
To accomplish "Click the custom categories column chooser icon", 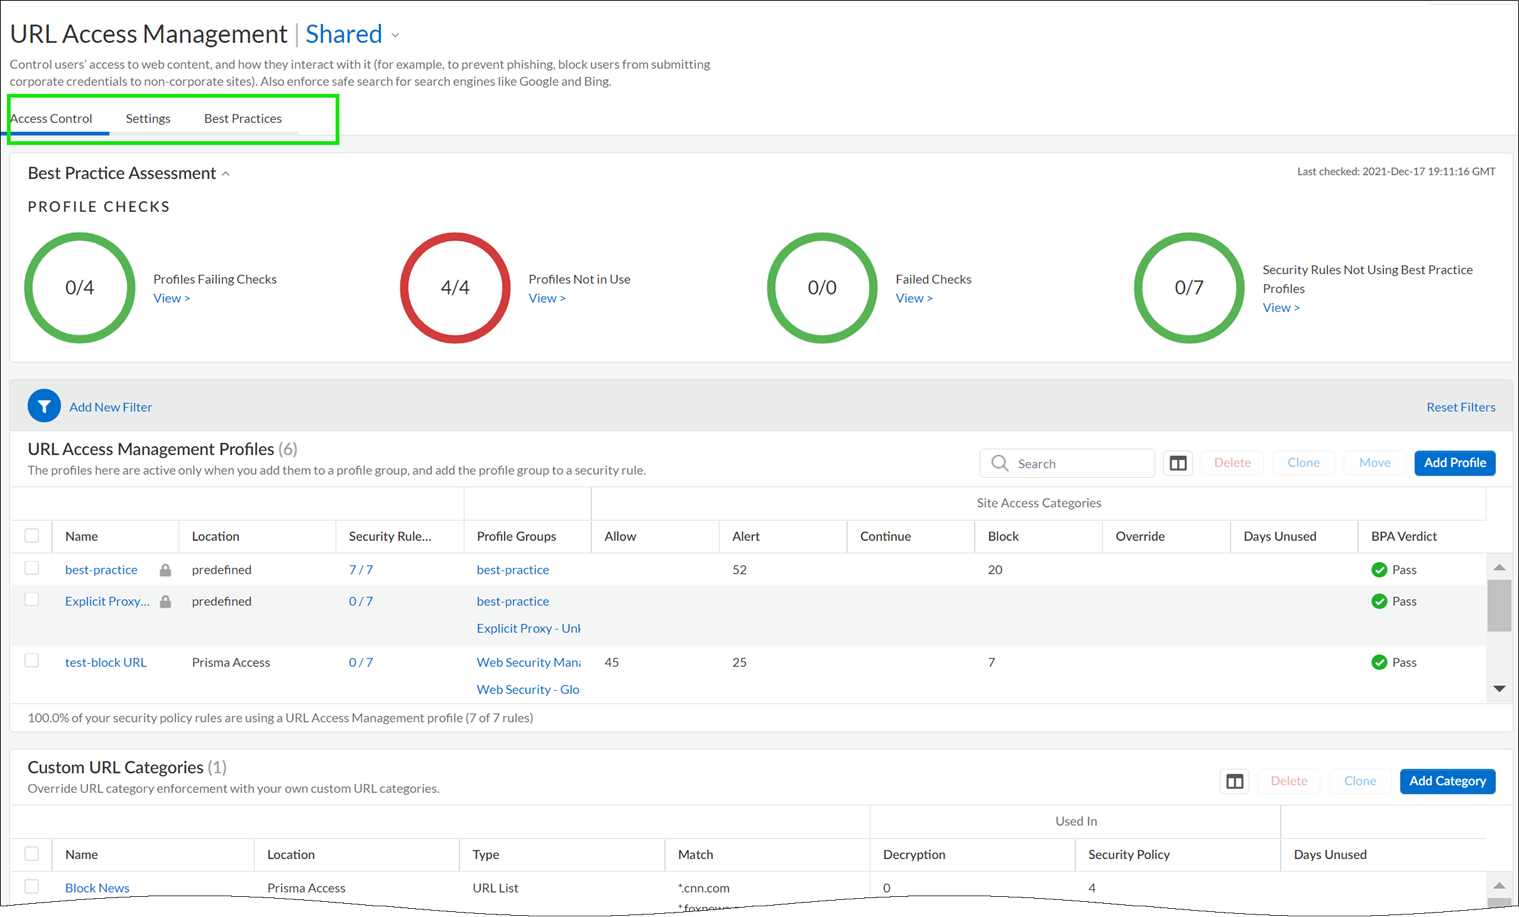I will 1235,781.
